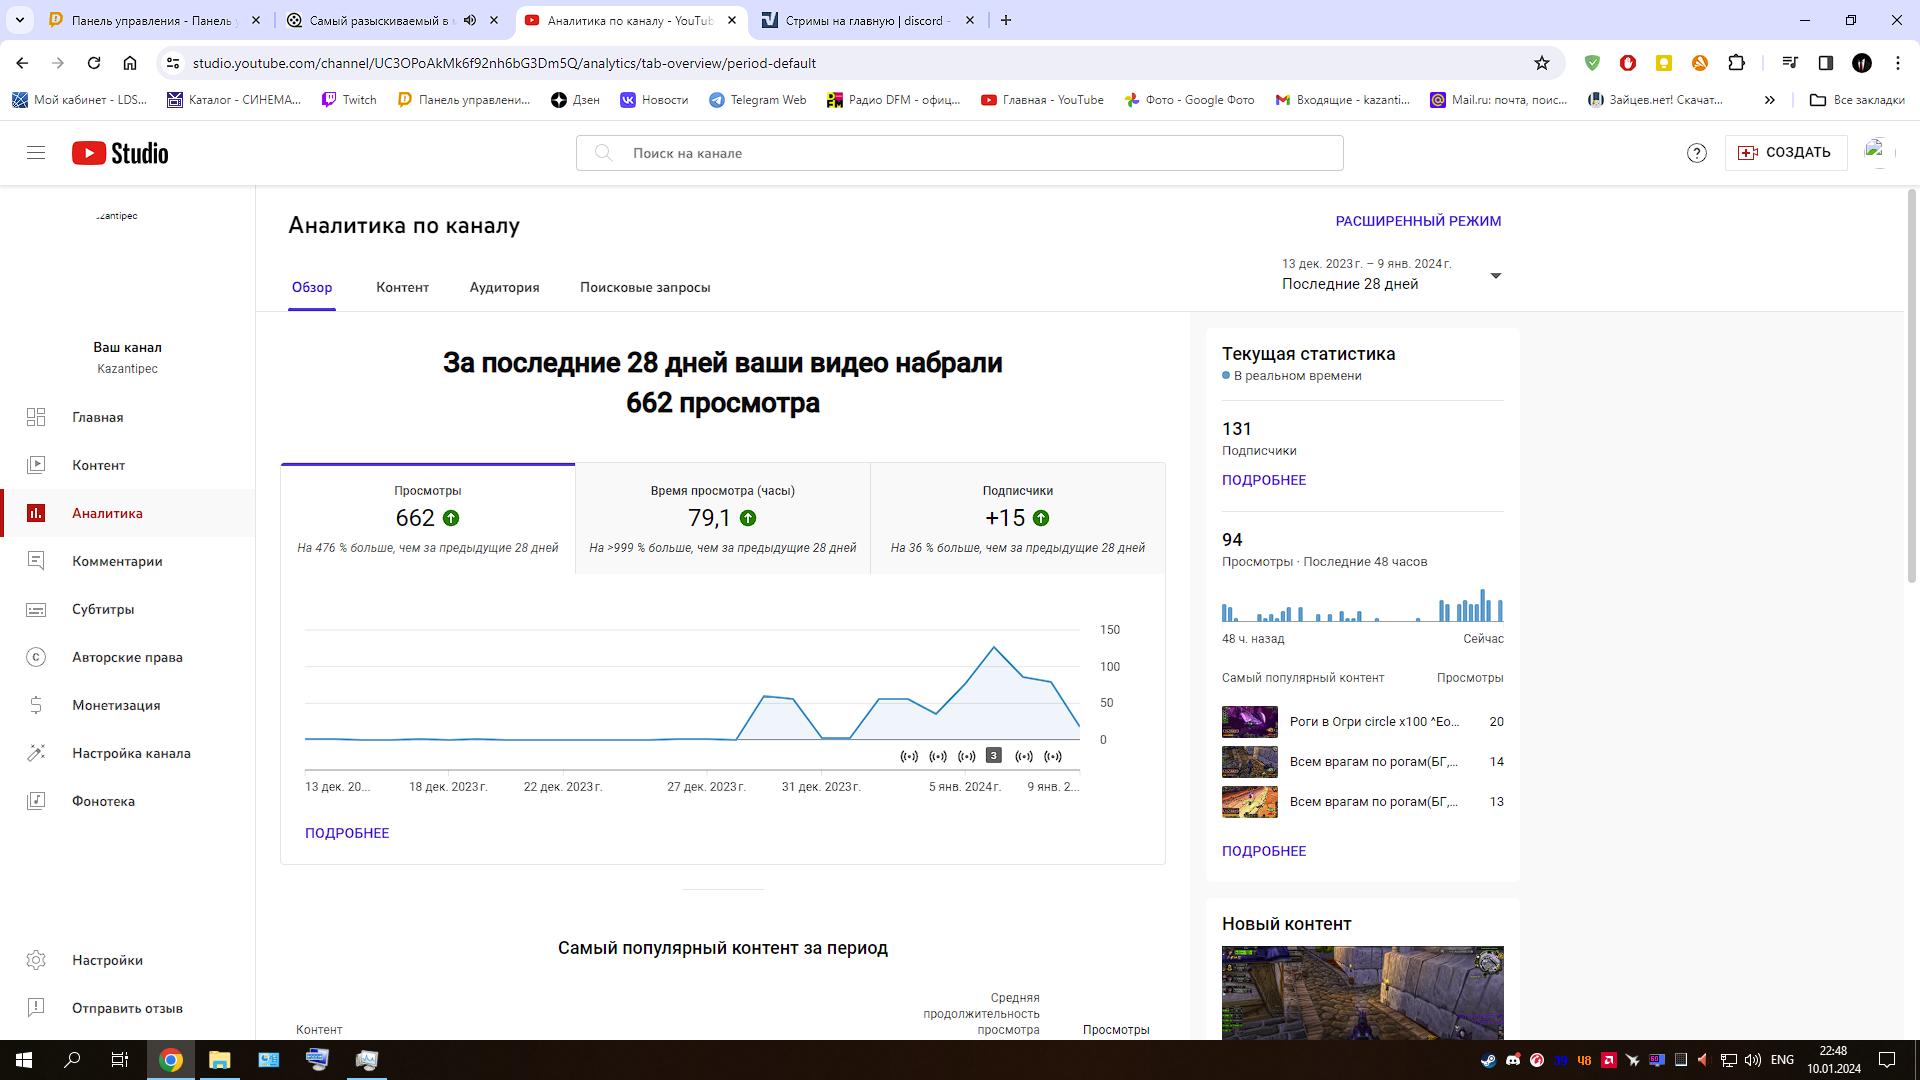1920x1080 pixels.
Task: Open the extensions puzzle icon
Action: point(1737,63)
